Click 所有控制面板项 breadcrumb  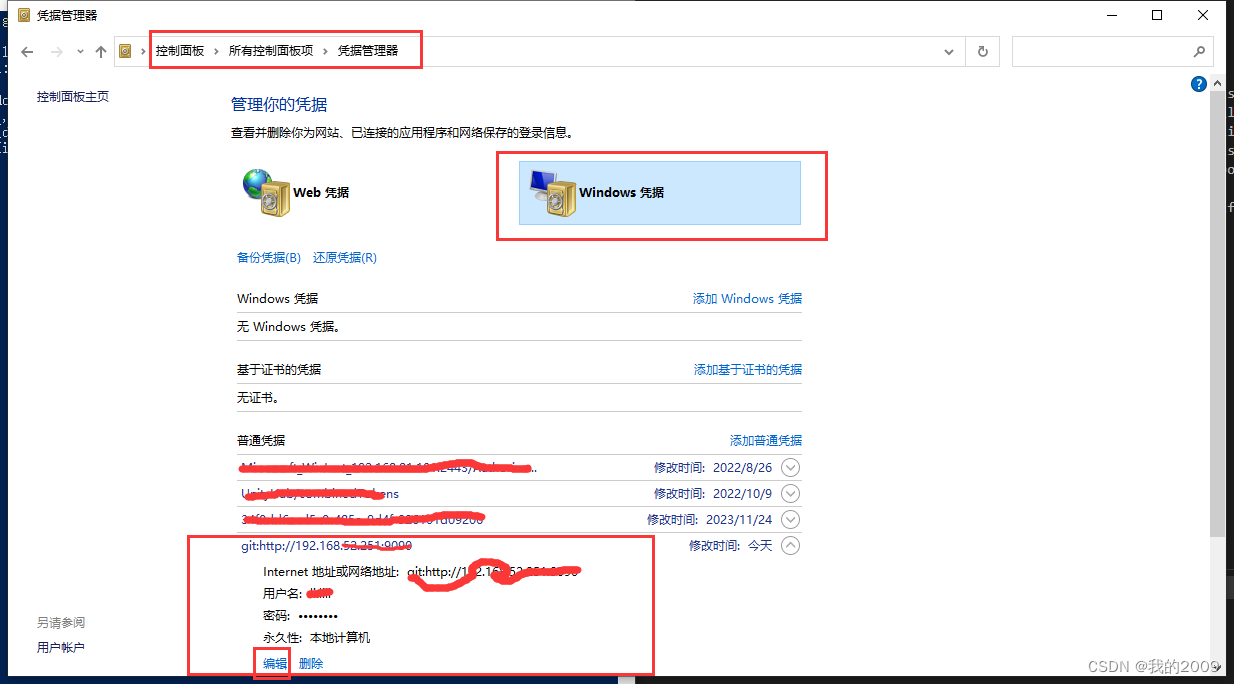[271, 51]
